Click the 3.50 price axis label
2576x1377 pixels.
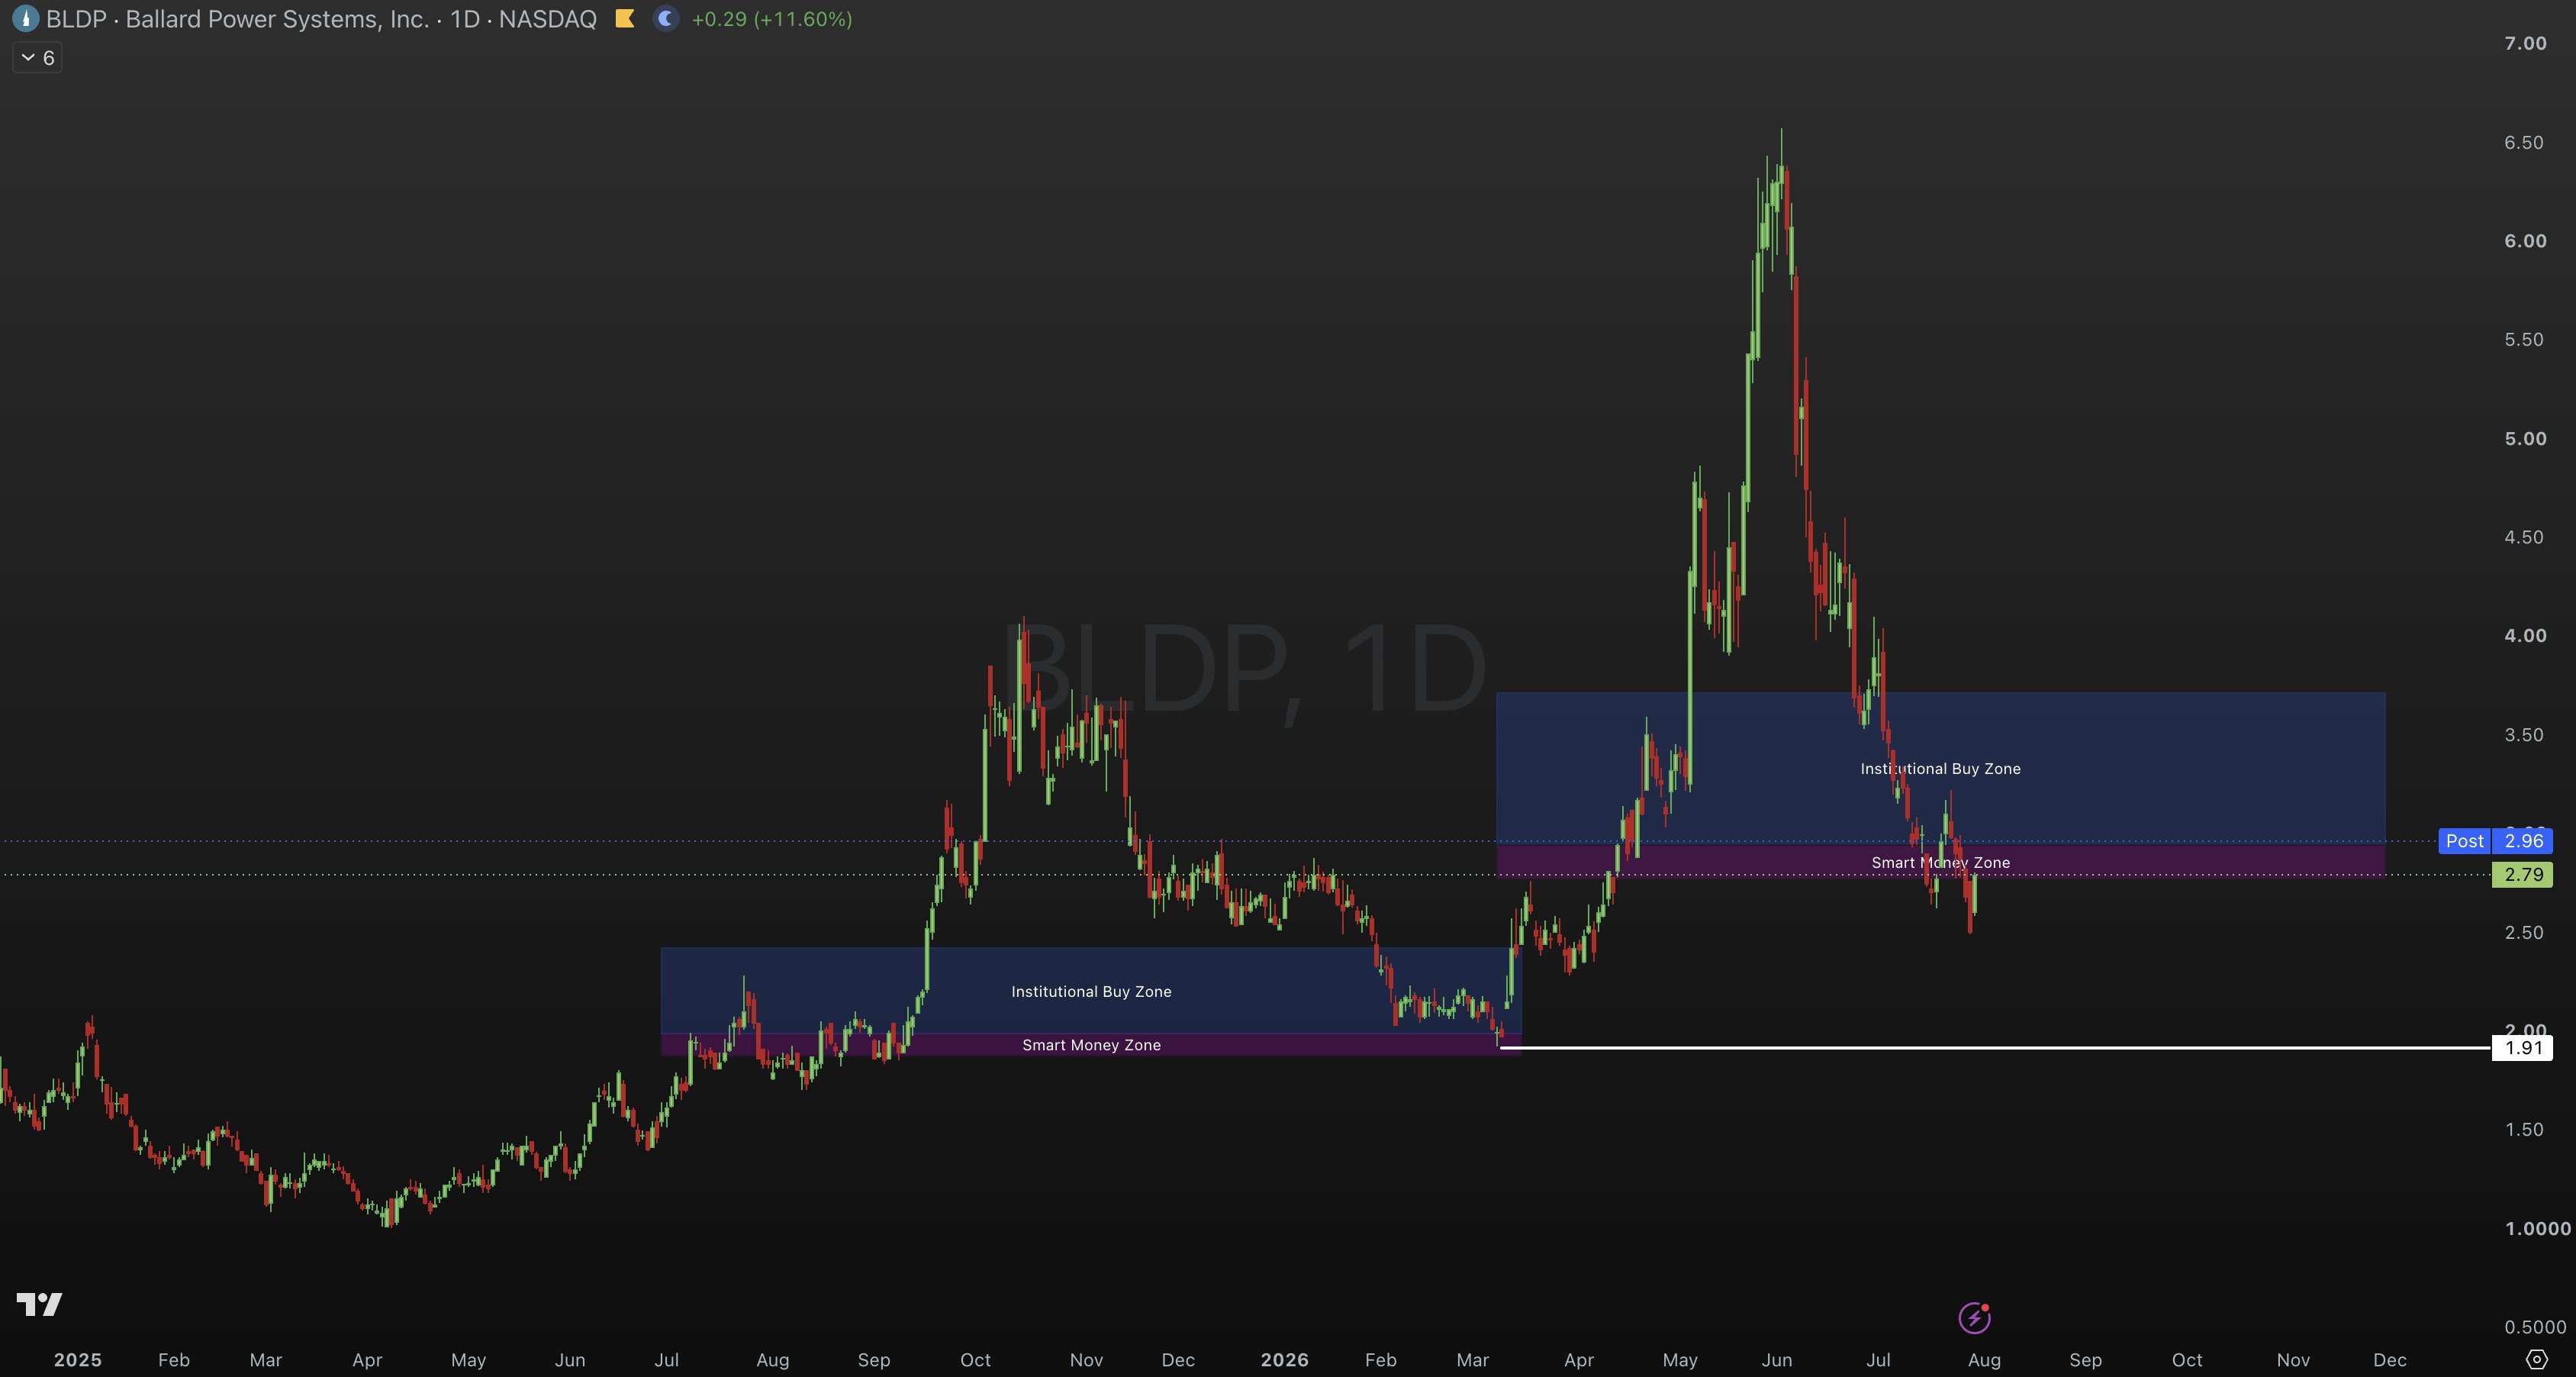tap(2524, 735)
